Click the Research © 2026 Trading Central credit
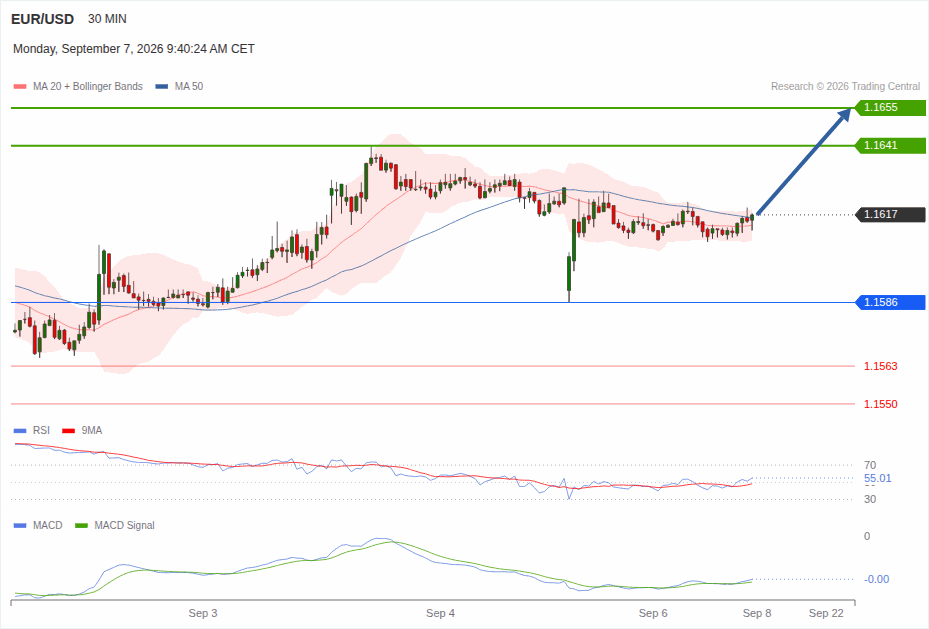929x629 pixels. tap(845, 86)
